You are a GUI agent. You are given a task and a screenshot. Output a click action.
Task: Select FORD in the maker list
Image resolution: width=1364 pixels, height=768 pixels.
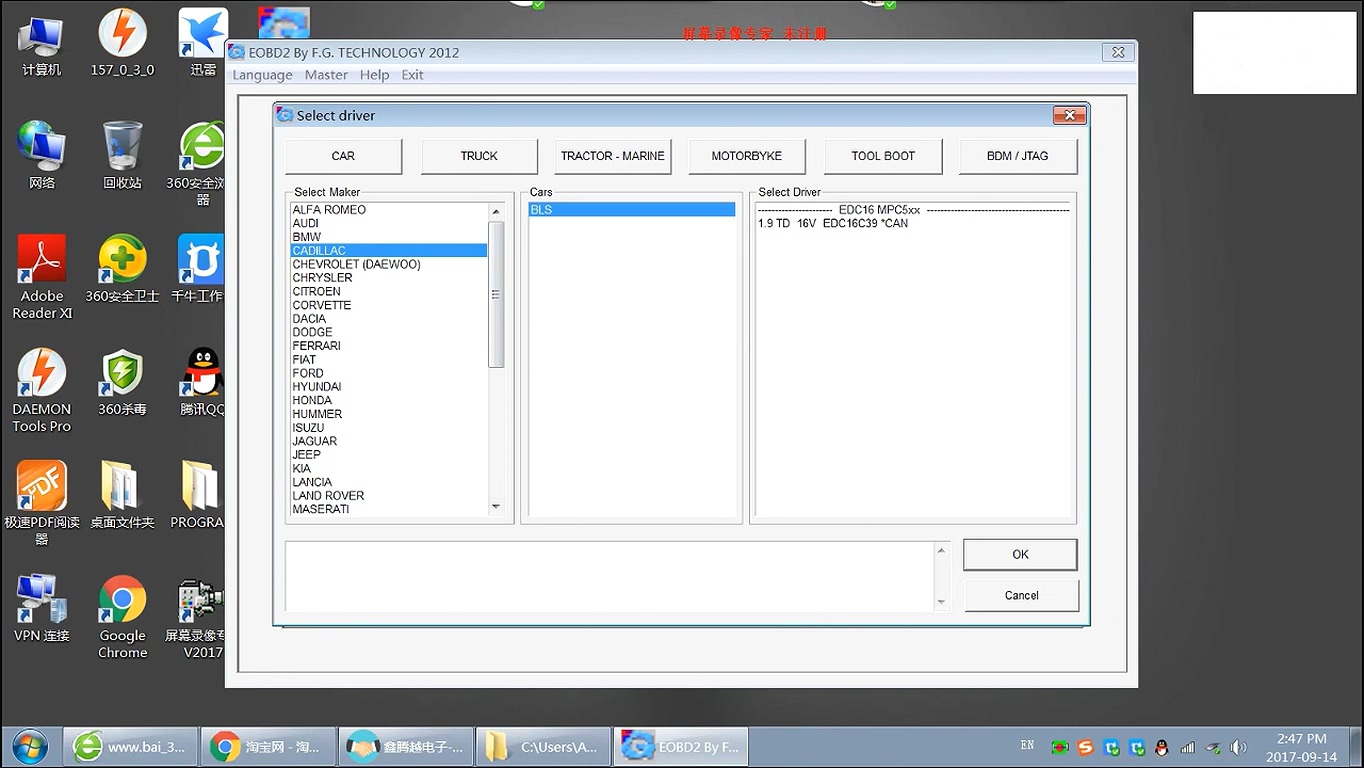coord(389,373)
